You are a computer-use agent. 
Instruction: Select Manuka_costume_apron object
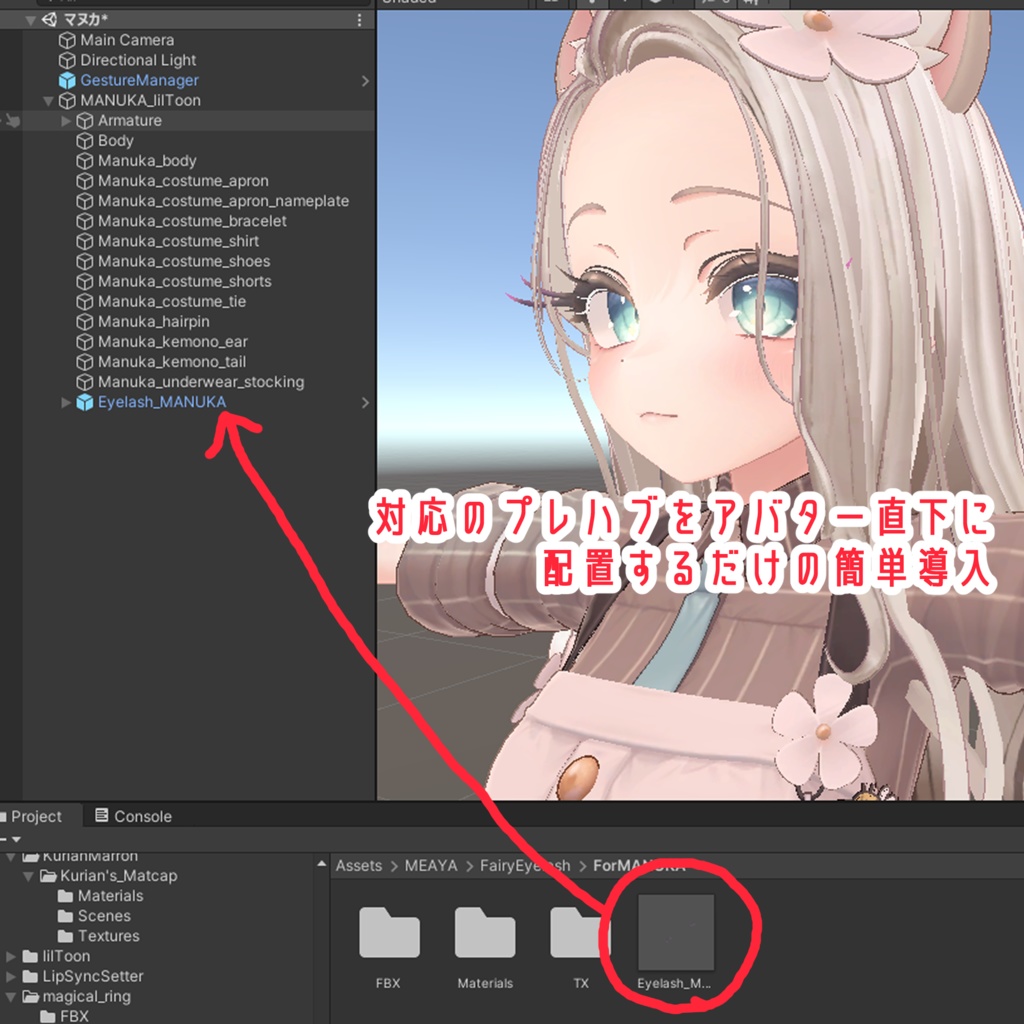183,182
